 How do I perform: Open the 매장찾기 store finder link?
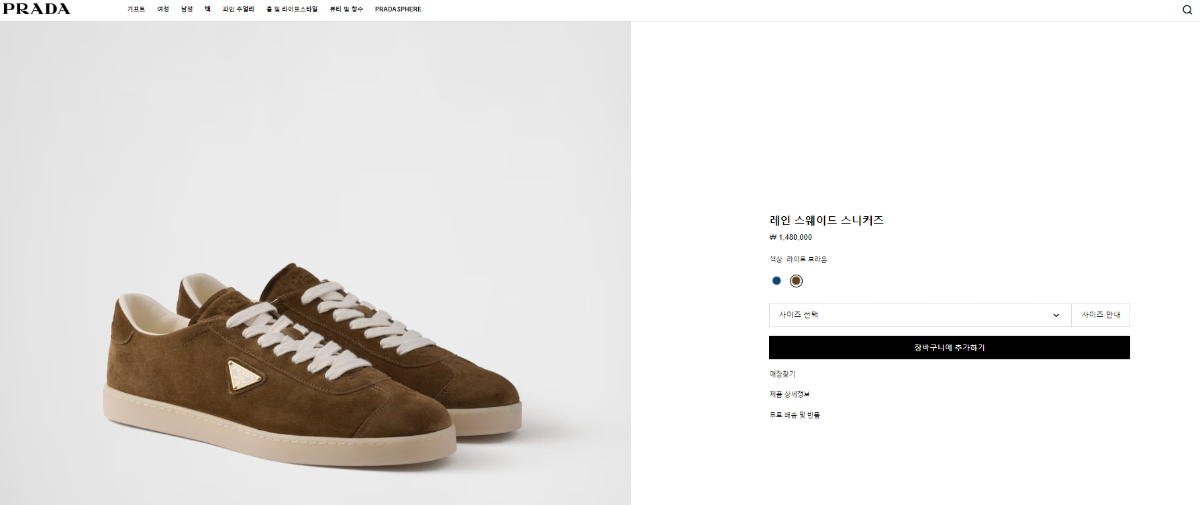[782, 374]
